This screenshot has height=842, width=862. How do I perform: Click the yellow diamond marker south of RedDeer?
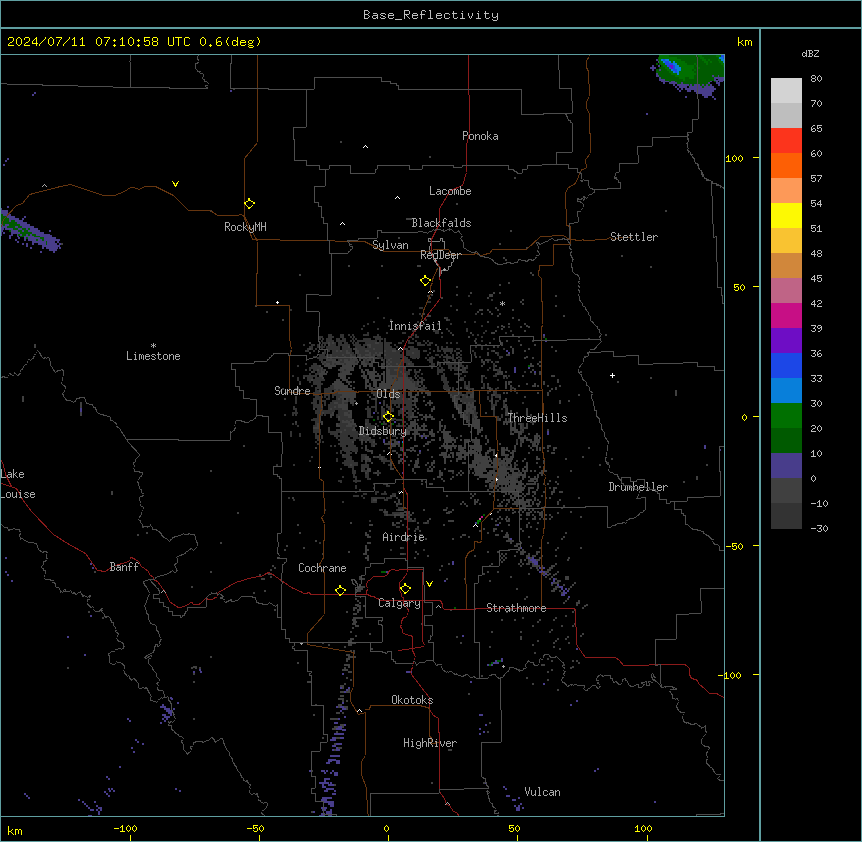[x=425, y=281]
